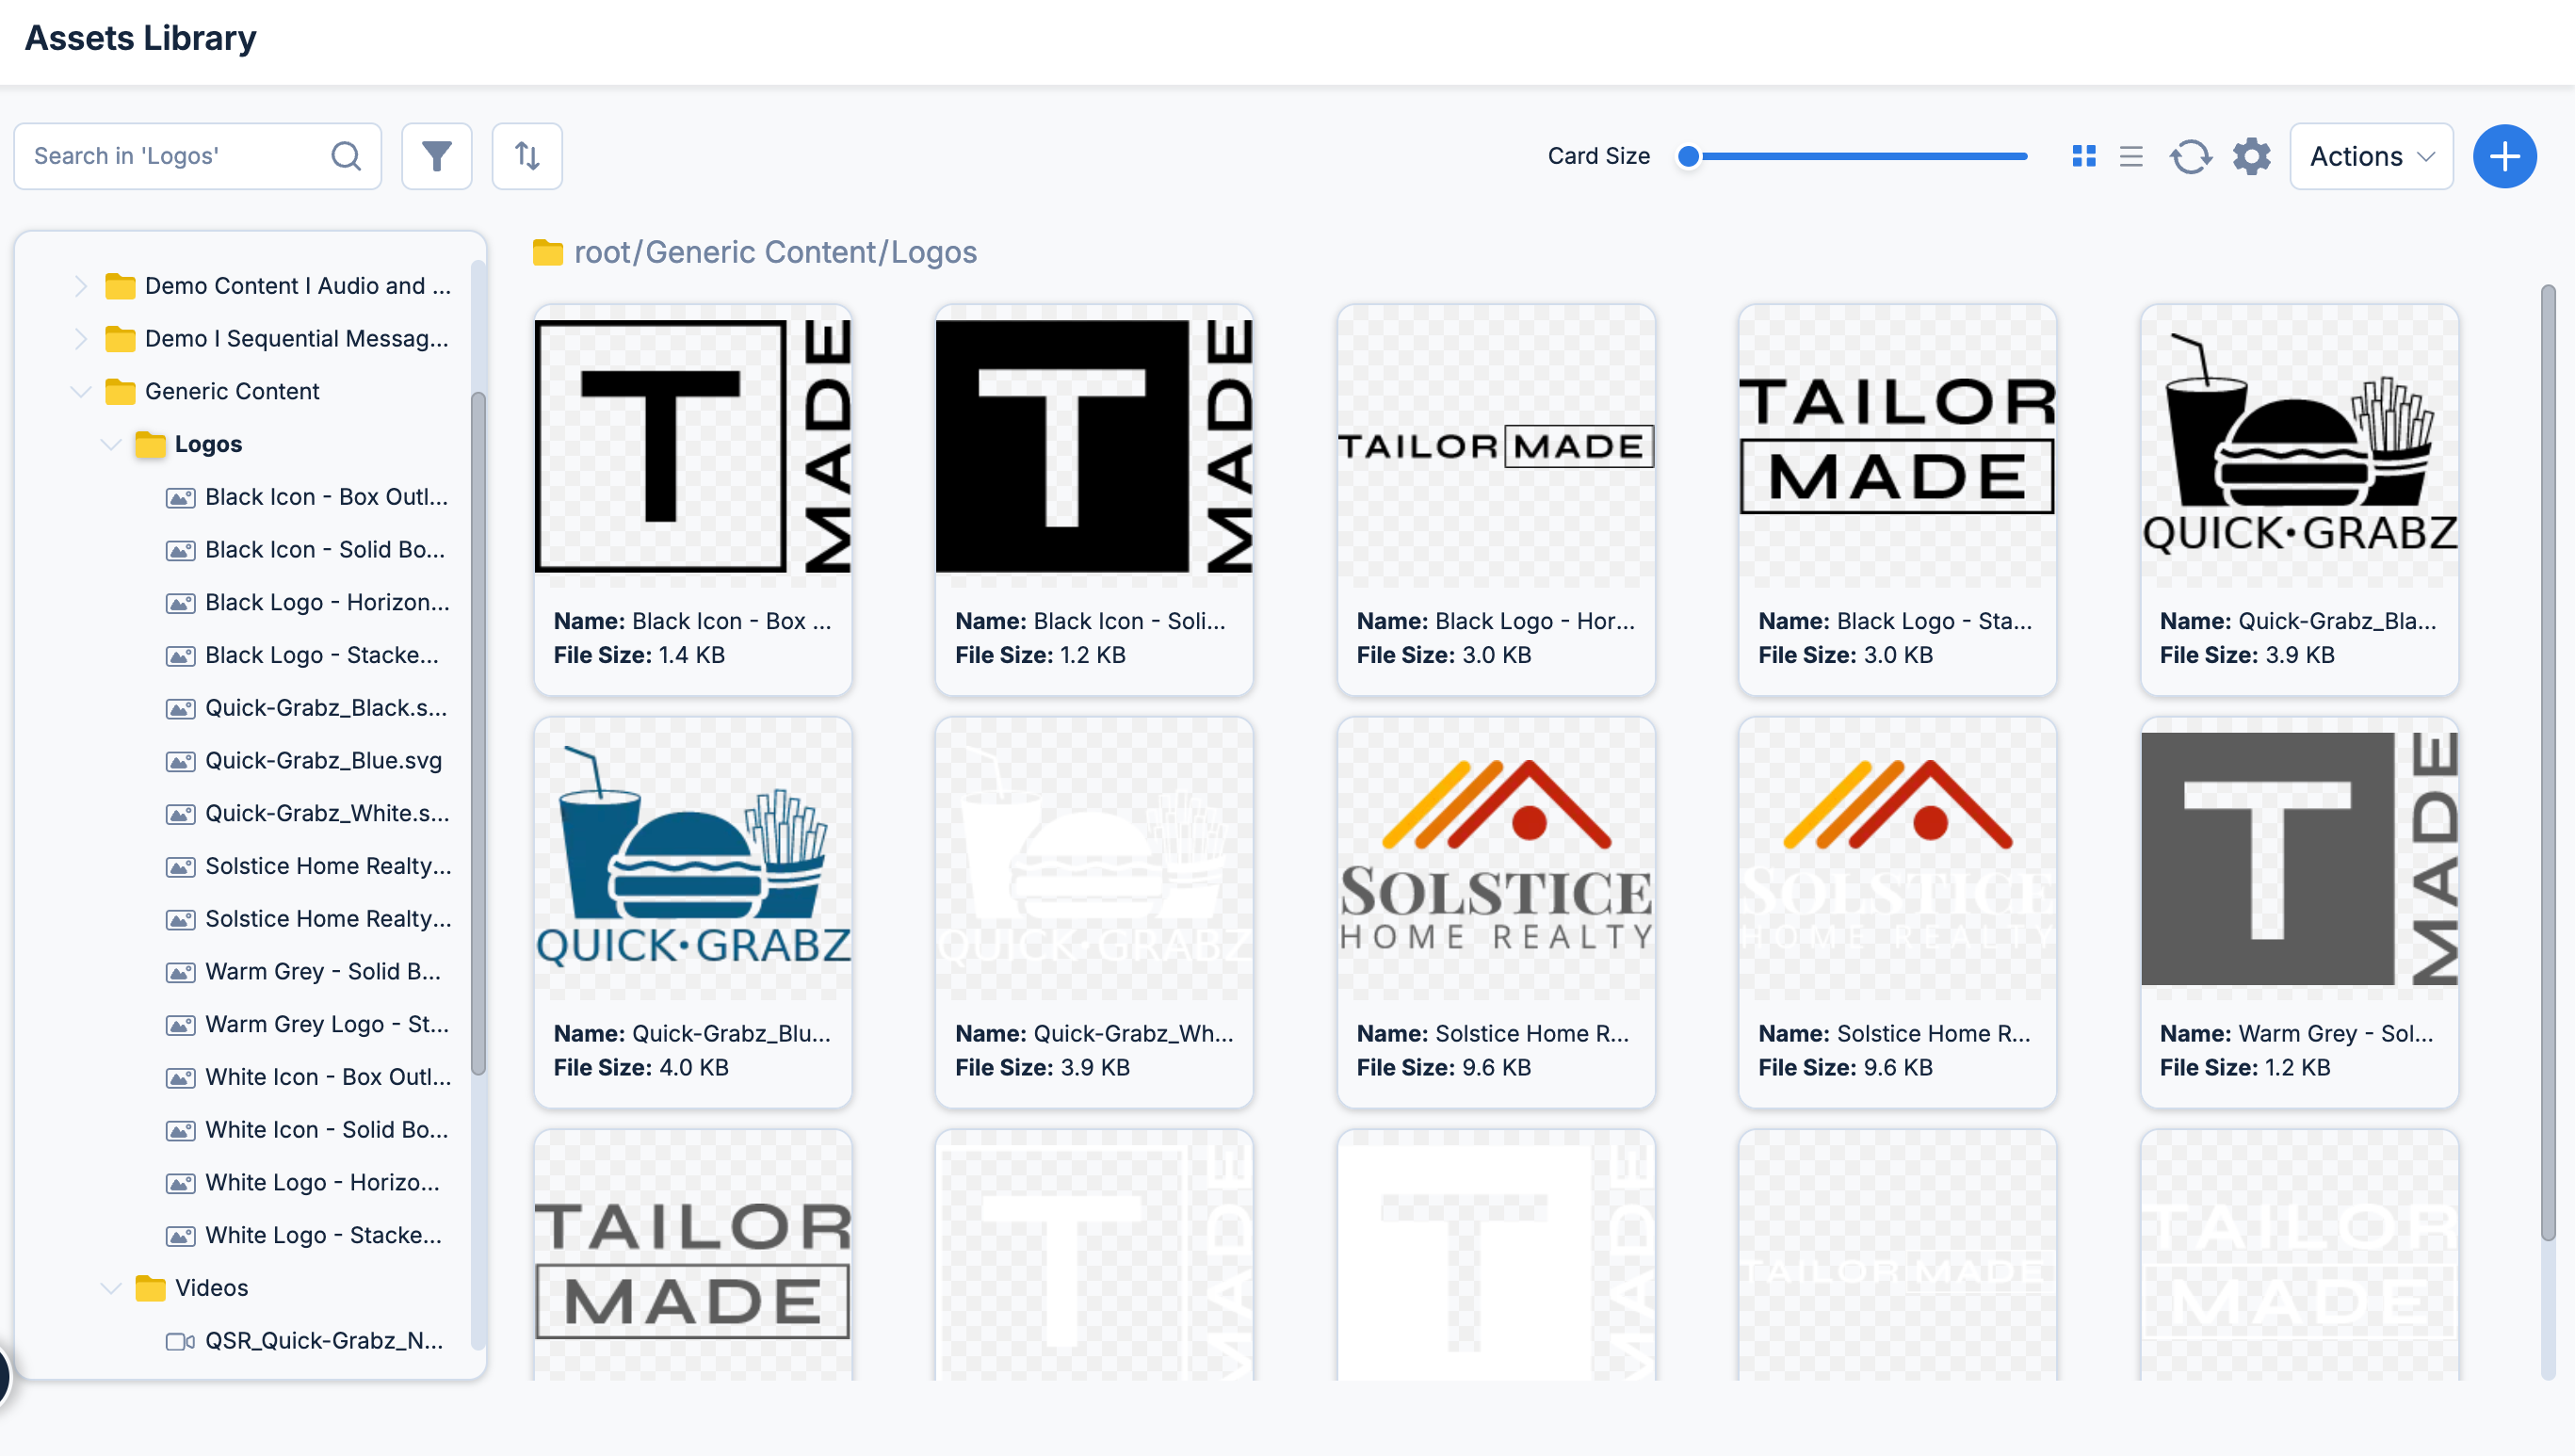Switch to list view

click(2131, 156)
